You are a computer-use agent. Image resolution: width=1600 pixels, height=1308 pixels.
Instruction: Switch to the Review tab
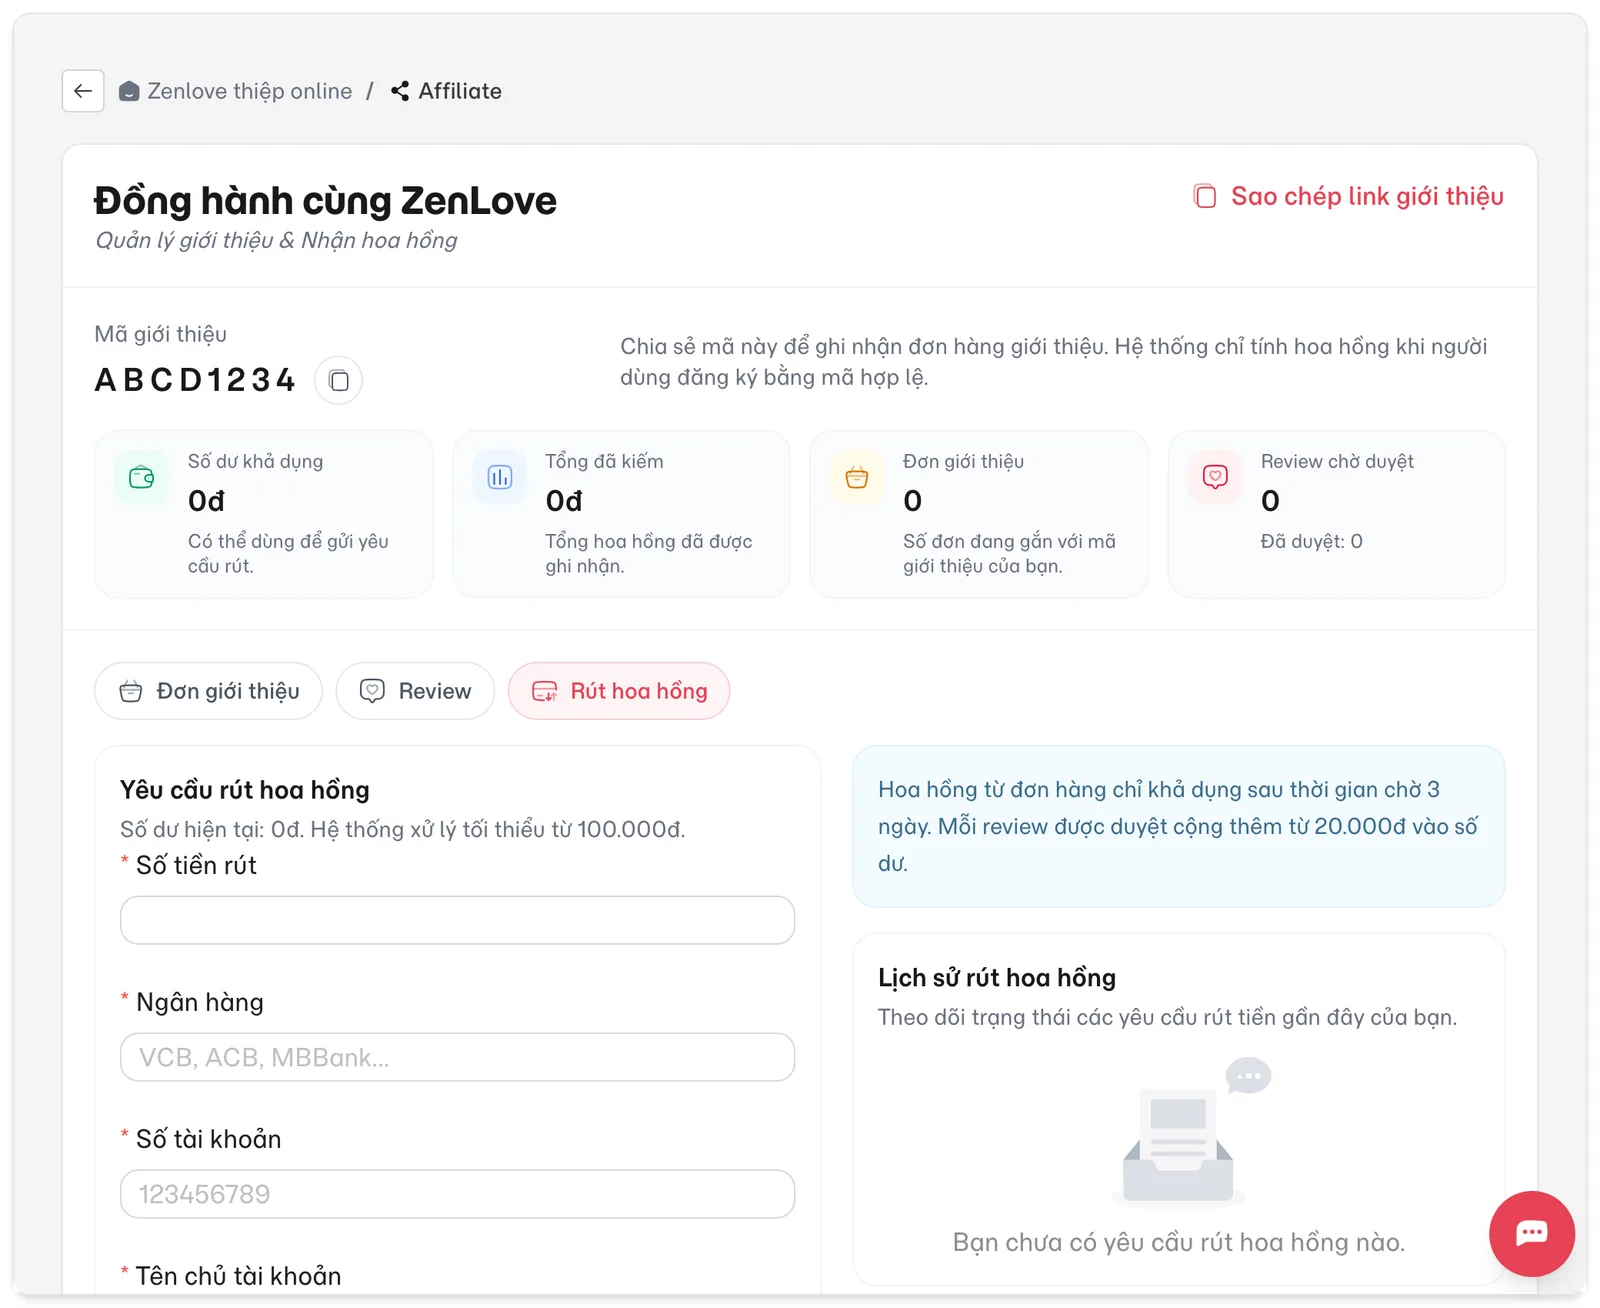[x=415, y=691]
